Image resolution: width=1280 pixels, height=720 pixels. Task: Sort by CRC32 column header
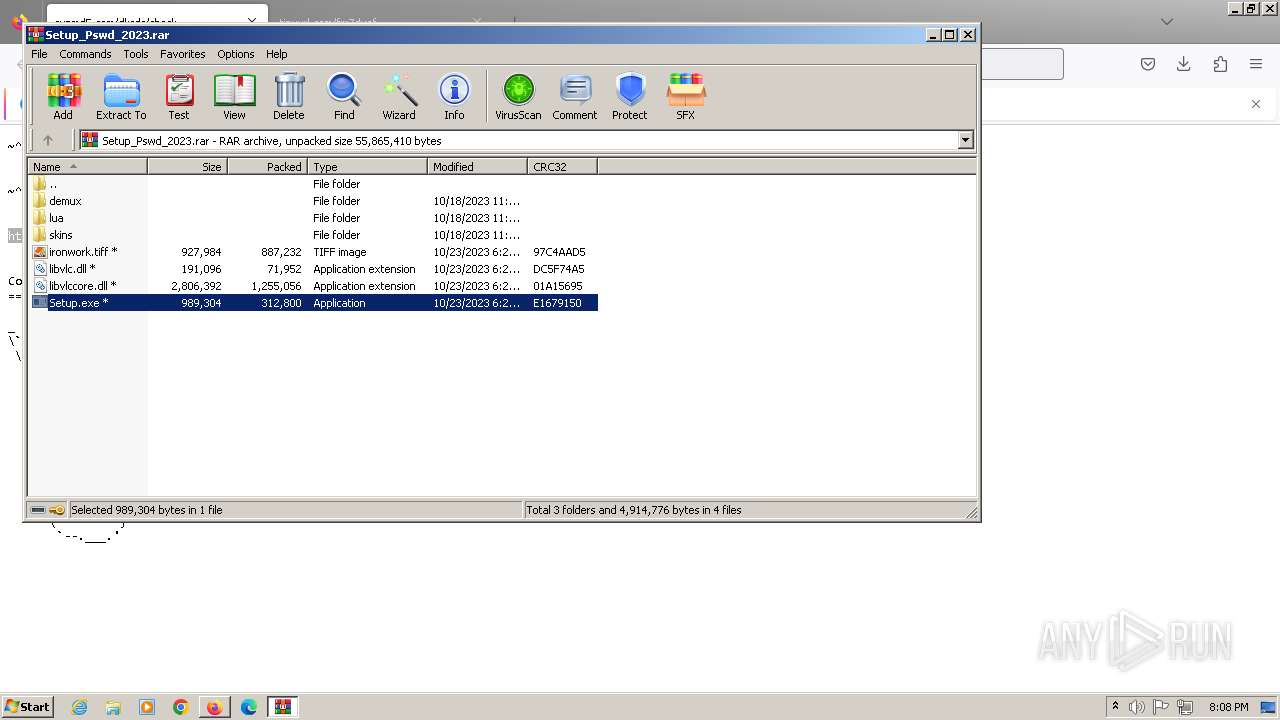[x=563, y=167]
